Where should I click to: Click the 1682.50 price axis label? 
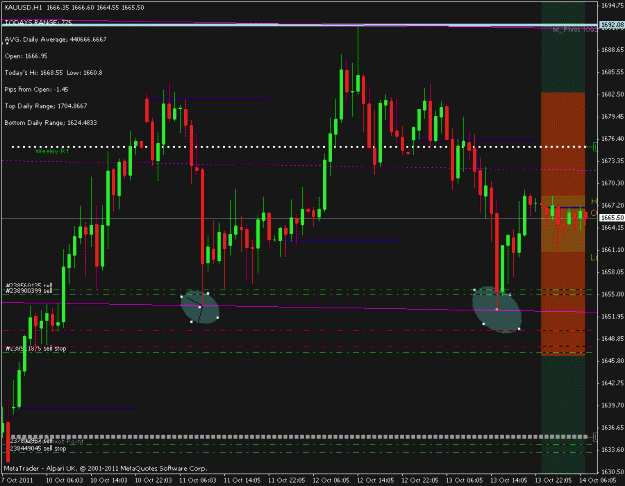(612, 94)
